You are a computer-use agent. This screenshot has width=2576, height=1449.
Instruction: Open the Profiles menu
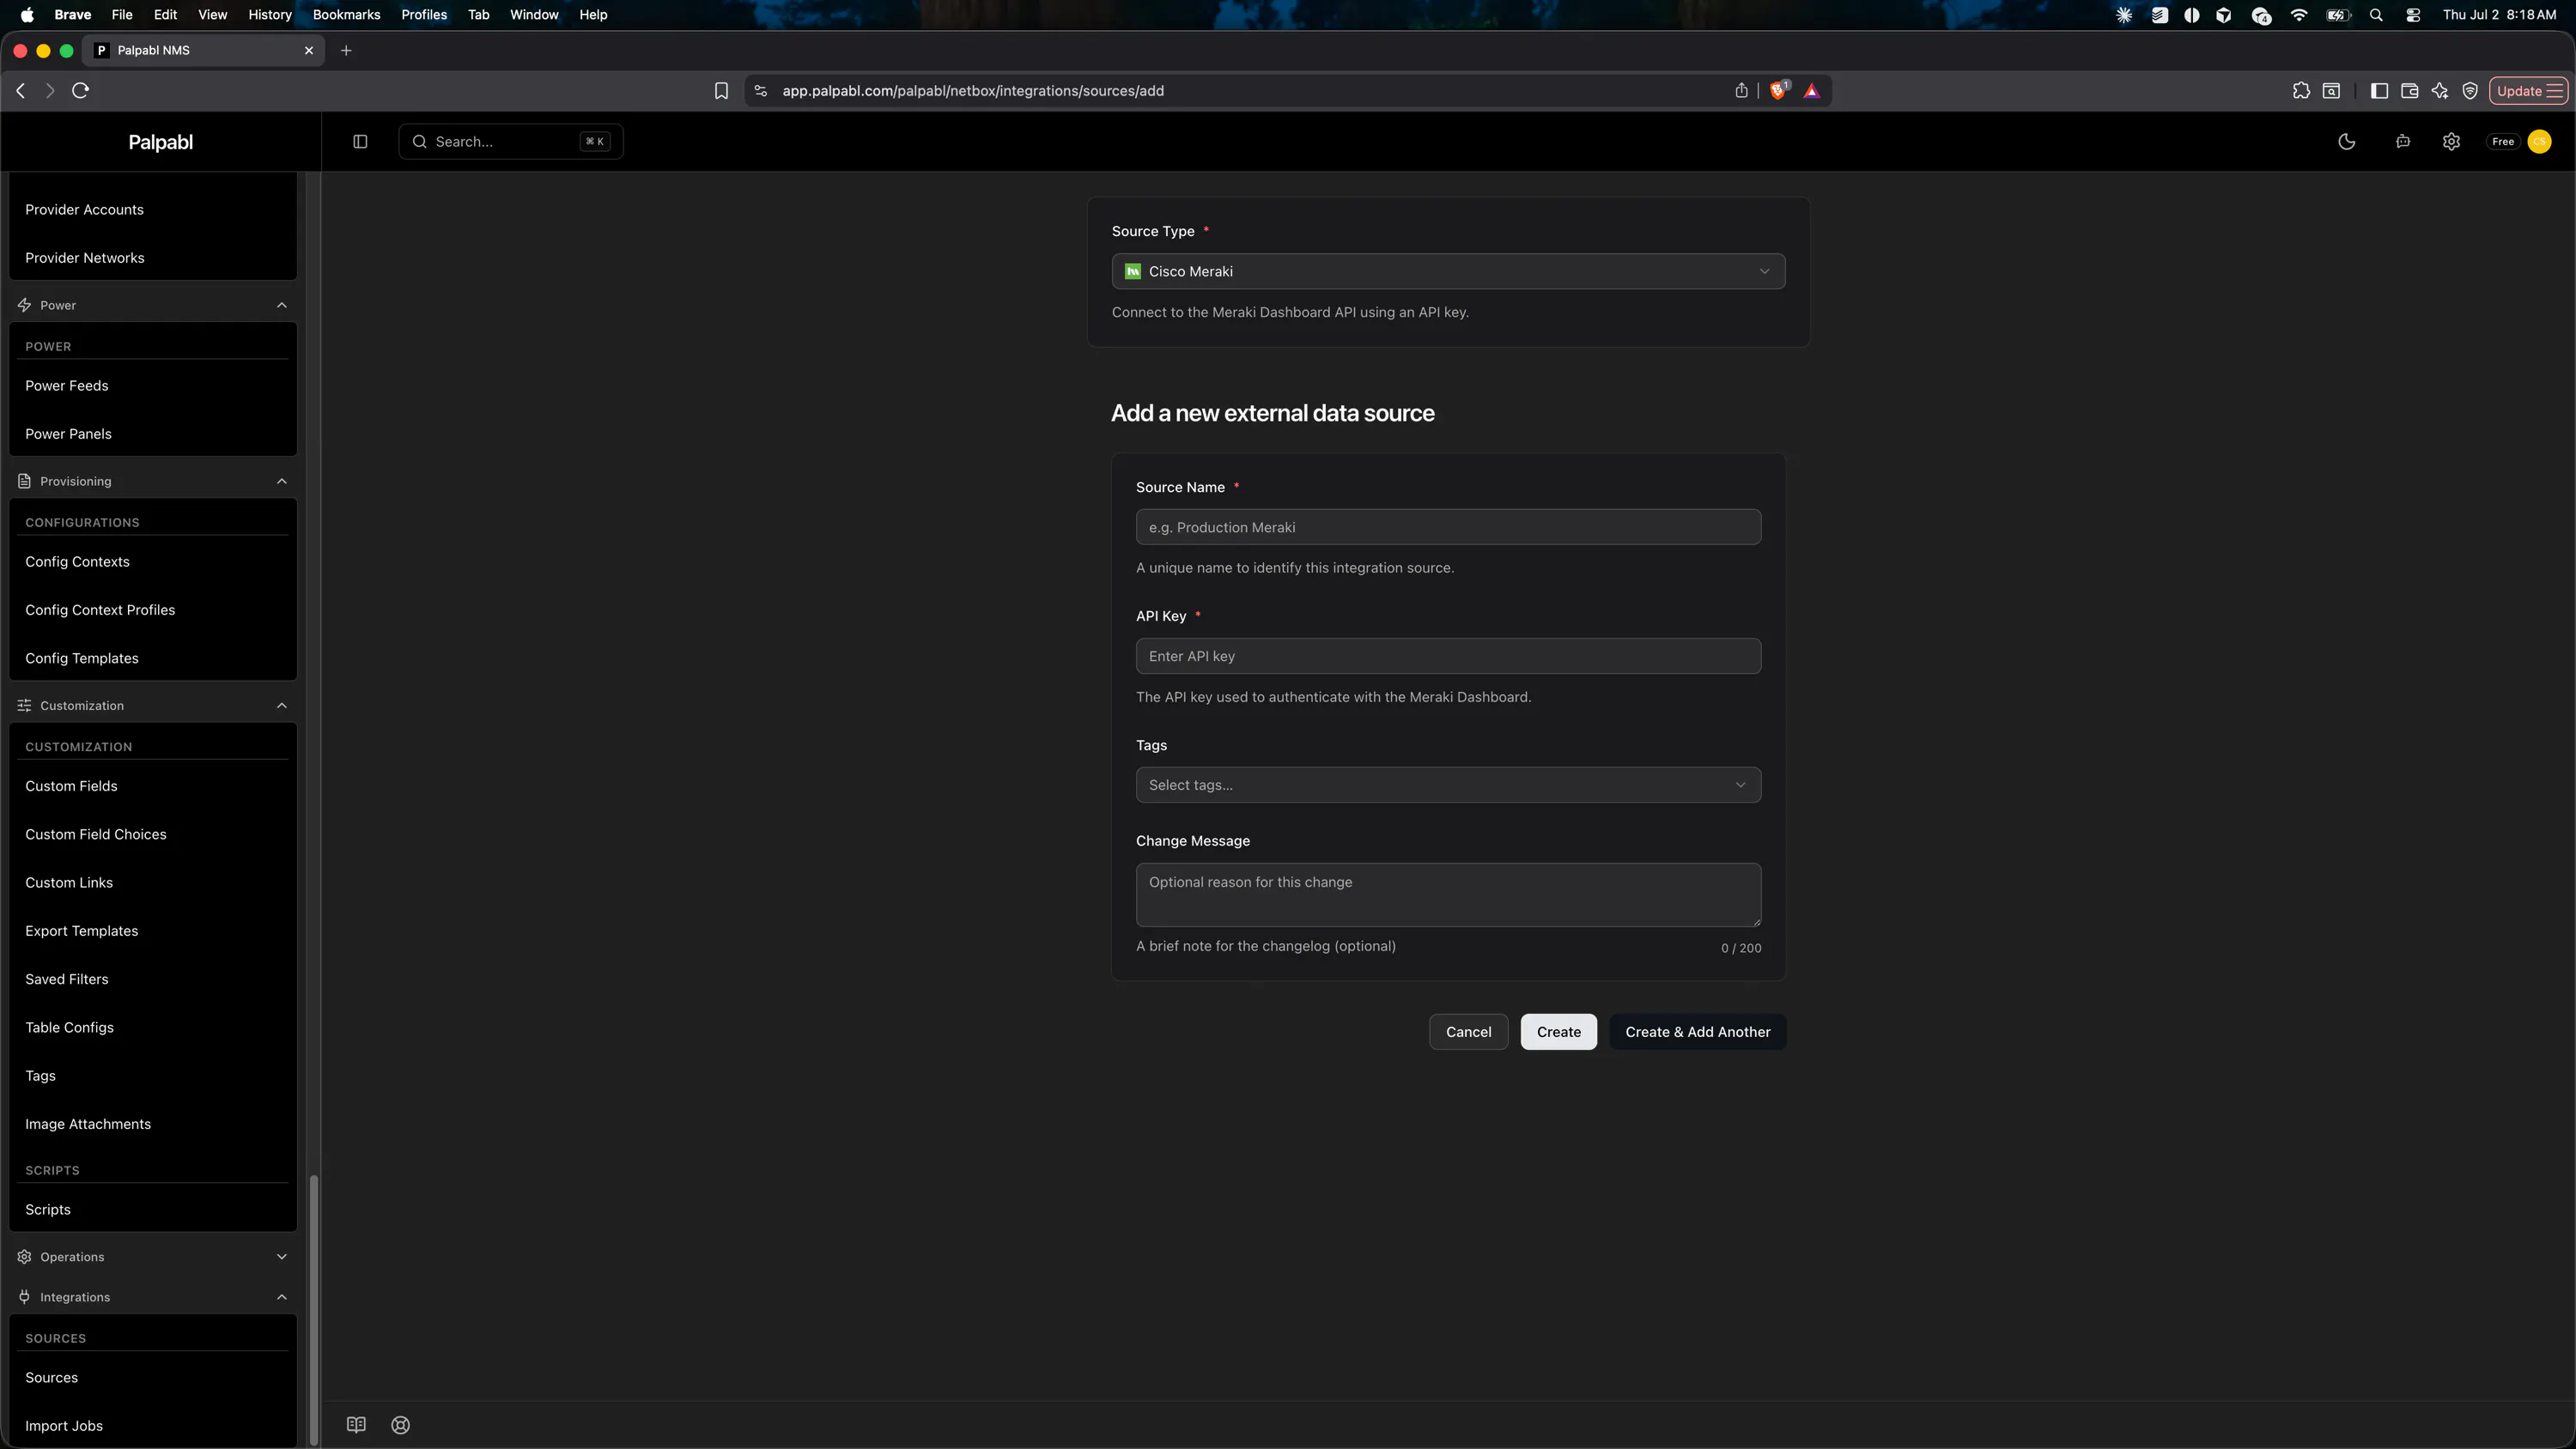point(424,15)
